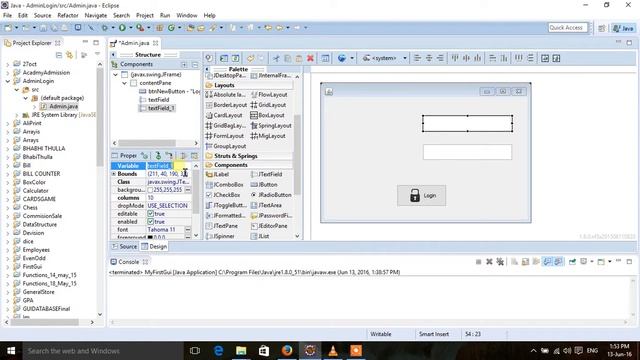This screenshot has width=640, height=360.
Task: Expand the JRE System Library node
Action: click(17, 115)
